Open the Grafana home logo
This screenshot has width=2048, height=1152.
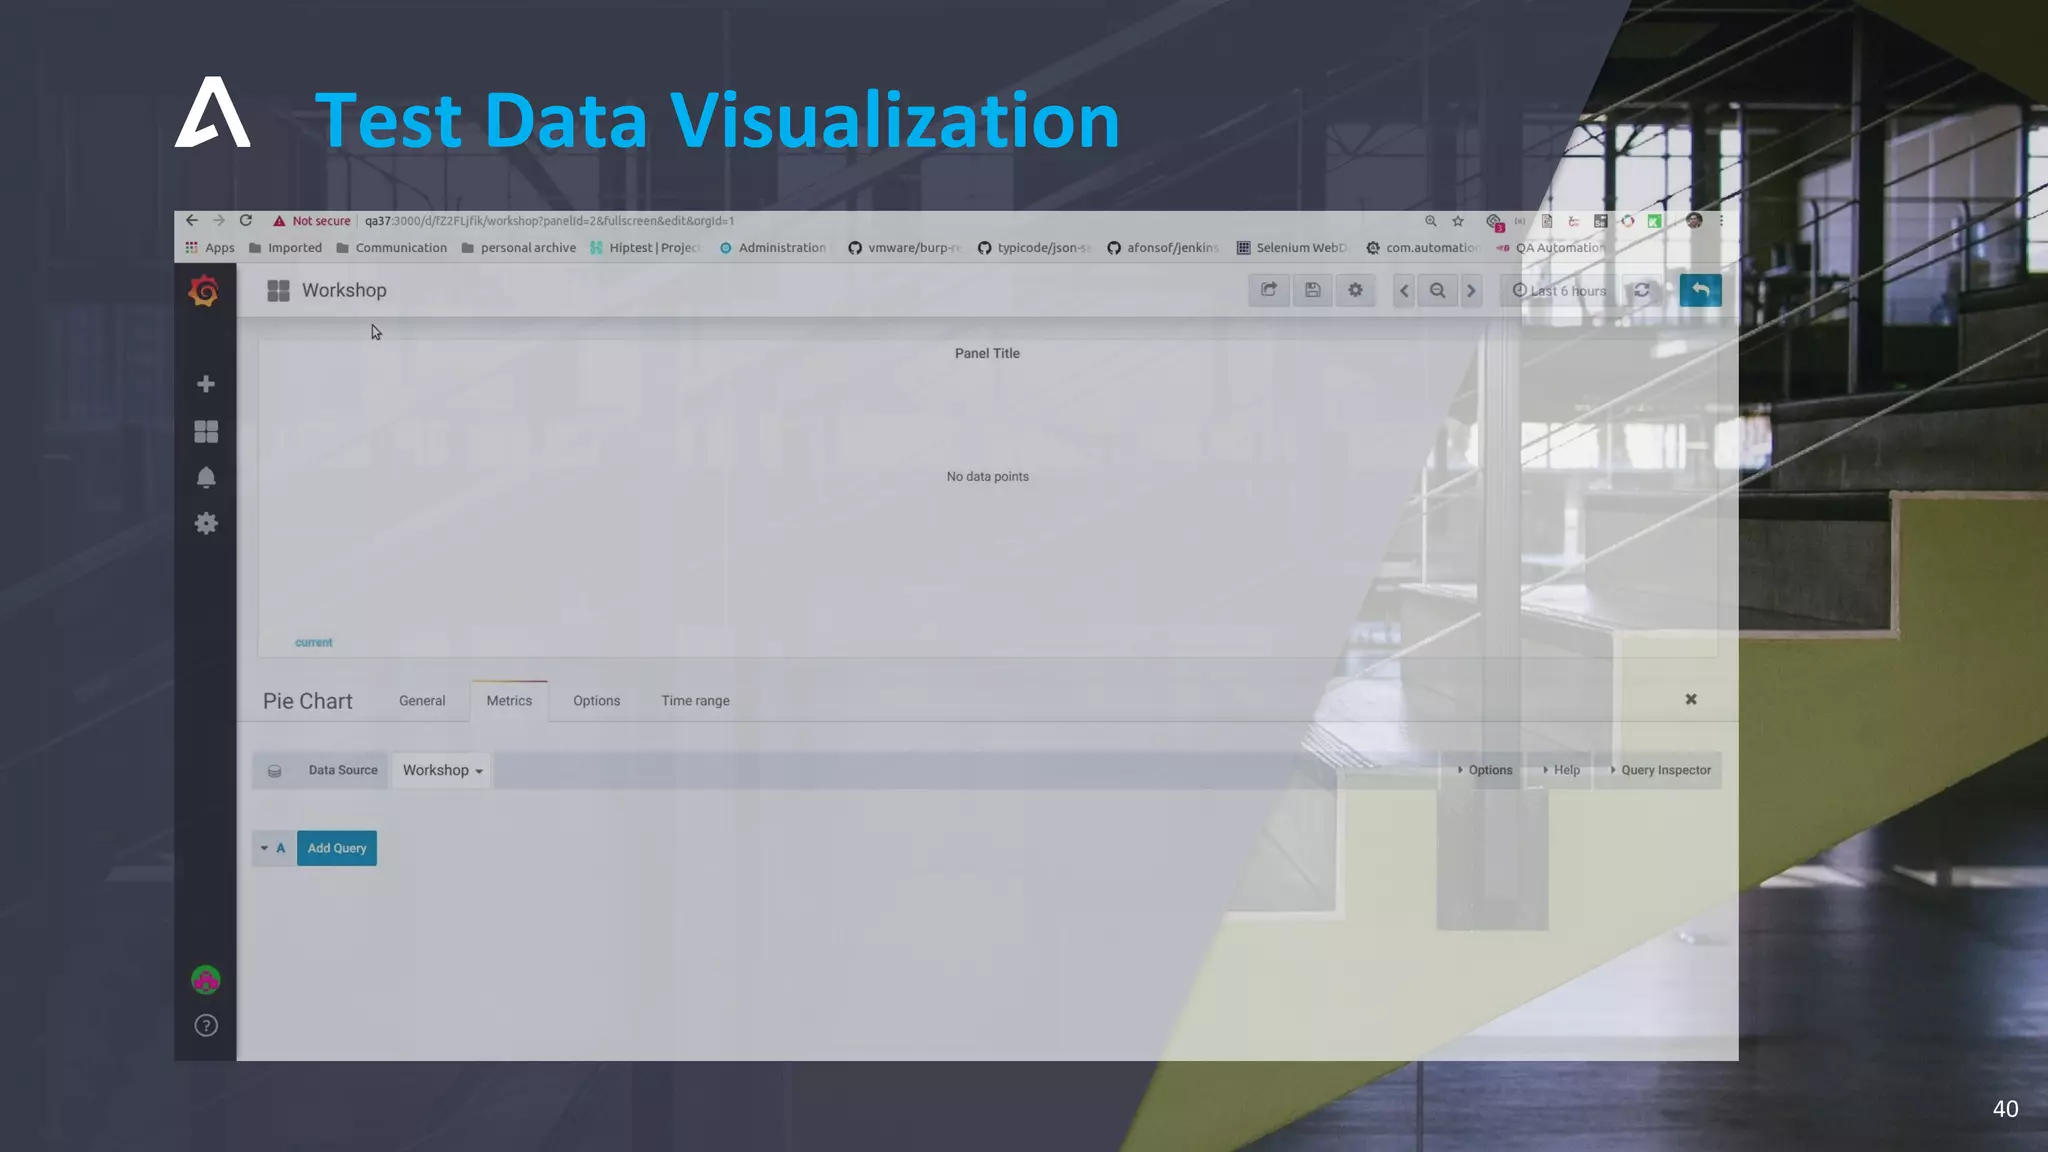coord(204,291)
